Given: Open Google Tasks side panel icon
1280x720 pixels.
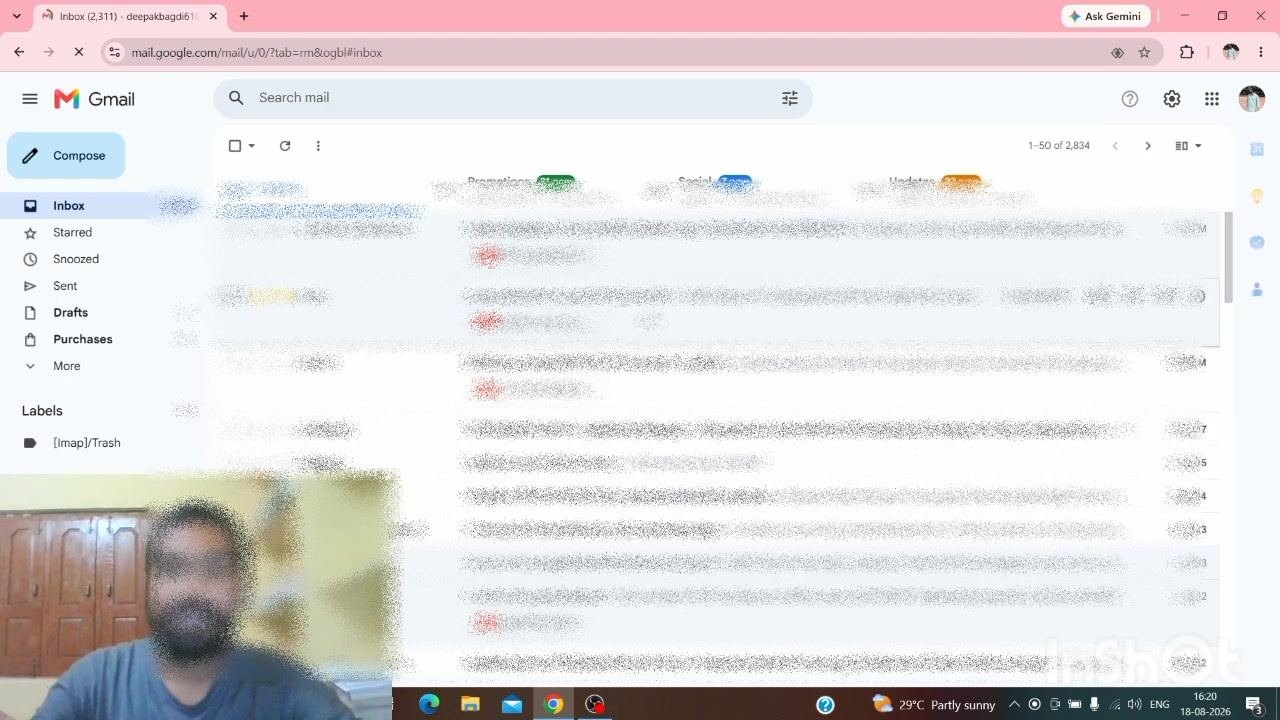Looking at the screenshot, I should pyautogui.click(x=1257, y=243).
